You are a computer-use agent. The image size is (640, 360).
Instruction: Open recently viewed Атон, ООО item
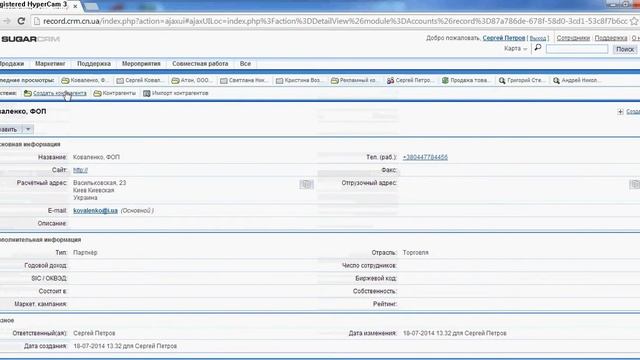click(191, 80)
